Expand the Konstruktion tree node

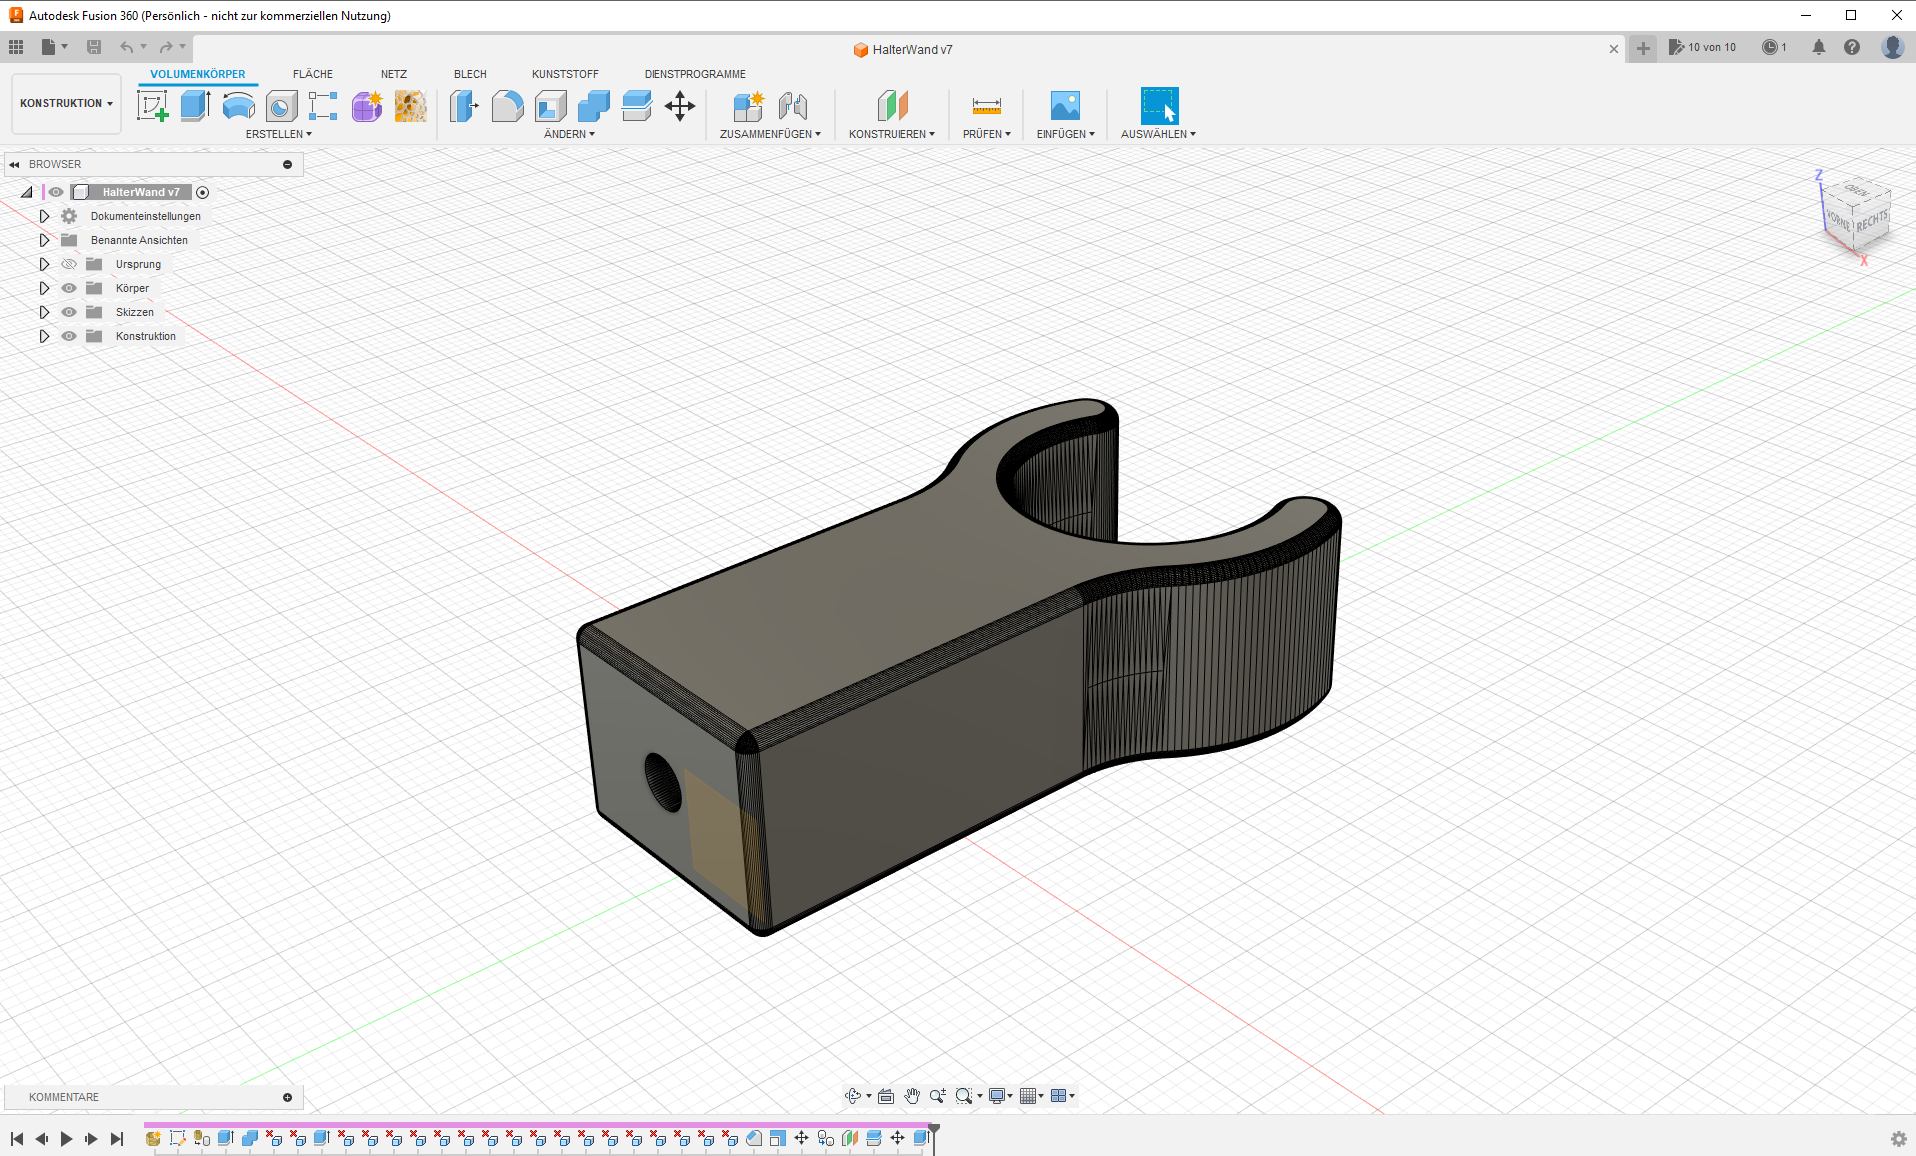click(x=44, y=336)
